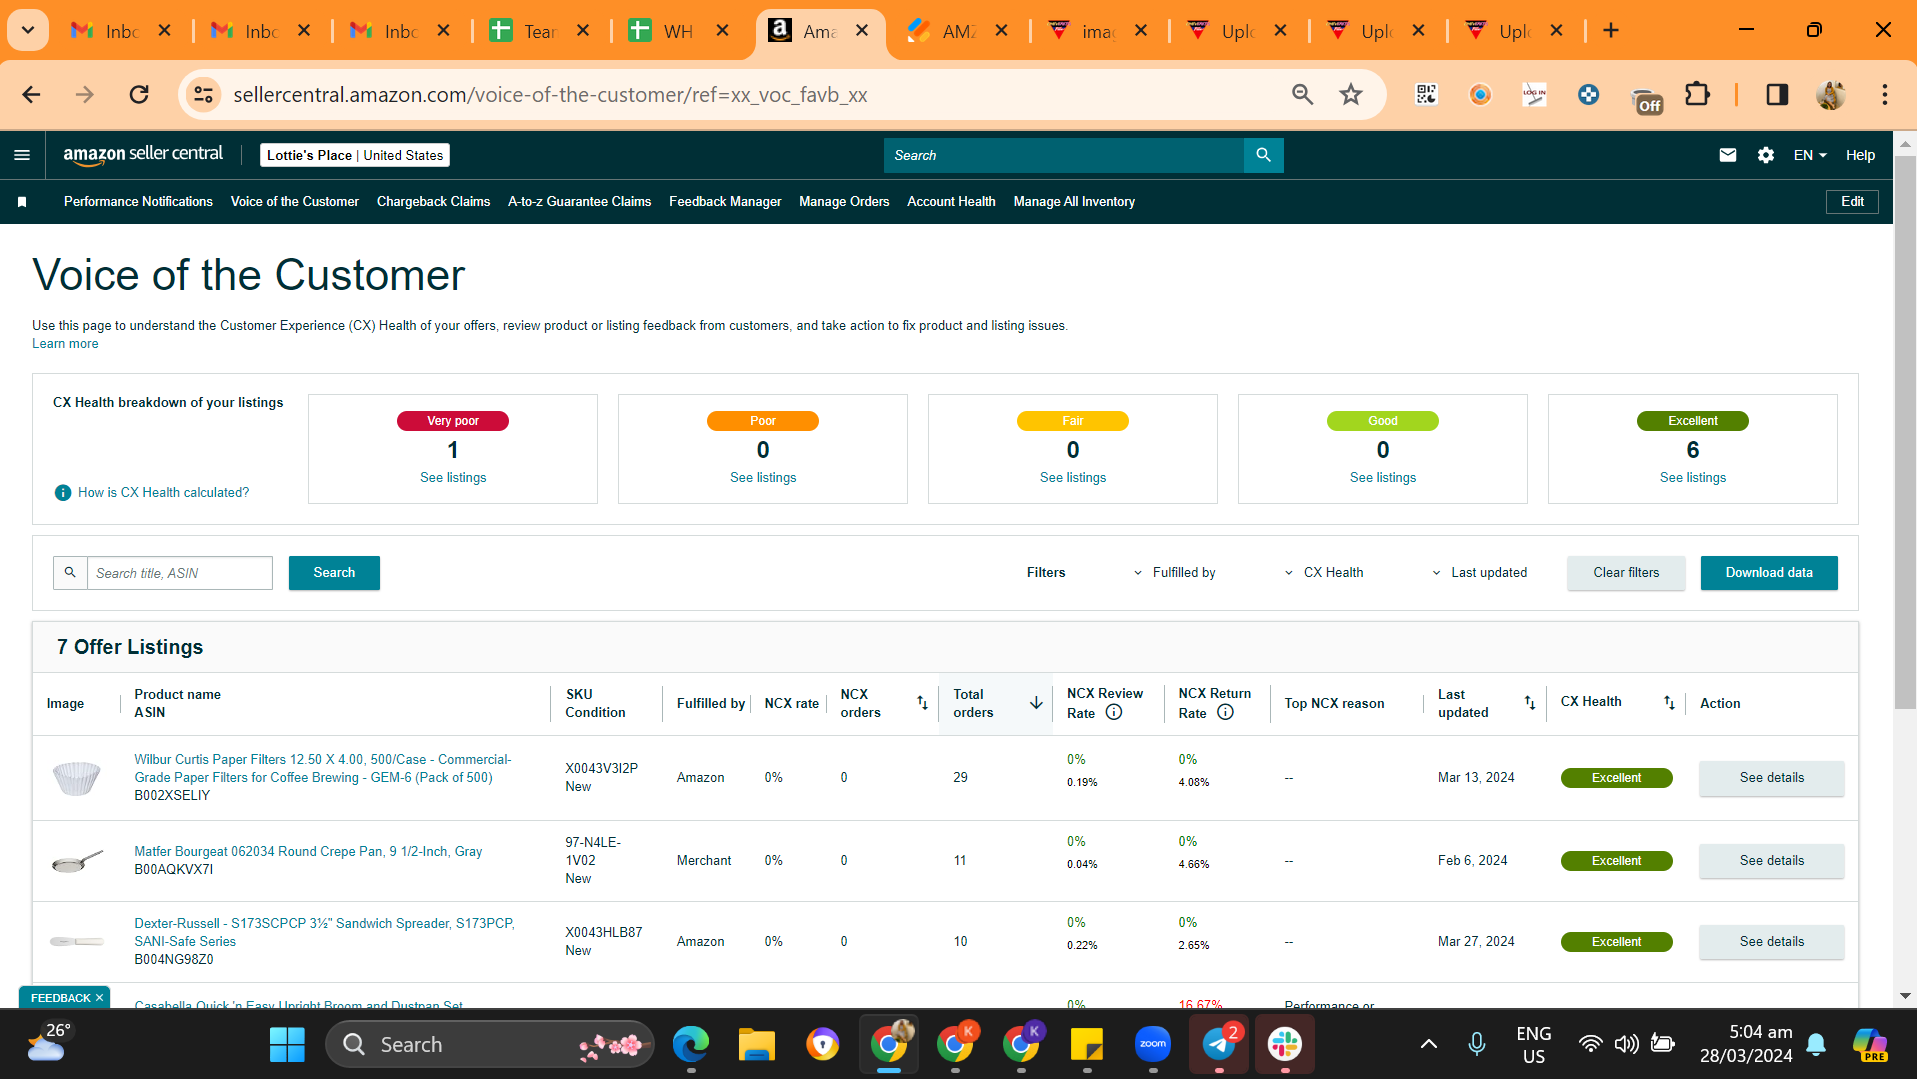Open the Messages envelope icon
This screenshot has height=1079, width=1917.
(x=1727, y=155)
